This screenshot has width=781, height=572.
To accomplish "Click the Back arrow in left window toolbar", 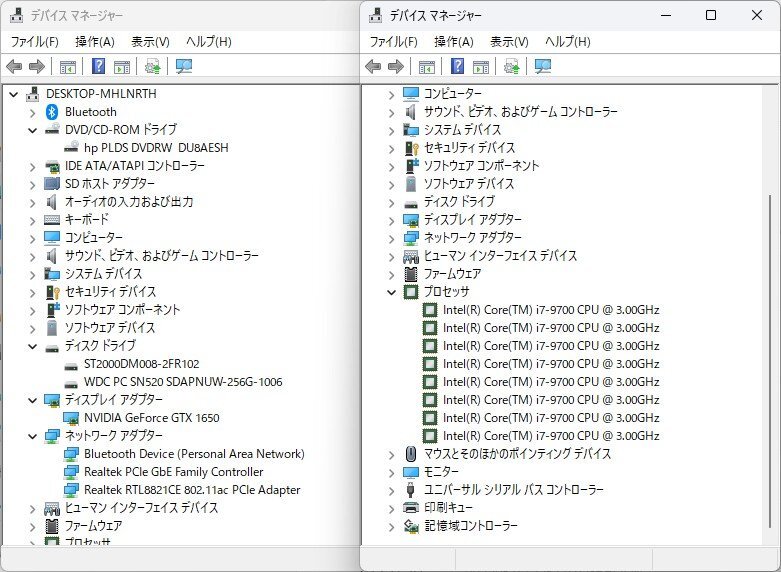I will coord(14,67).
